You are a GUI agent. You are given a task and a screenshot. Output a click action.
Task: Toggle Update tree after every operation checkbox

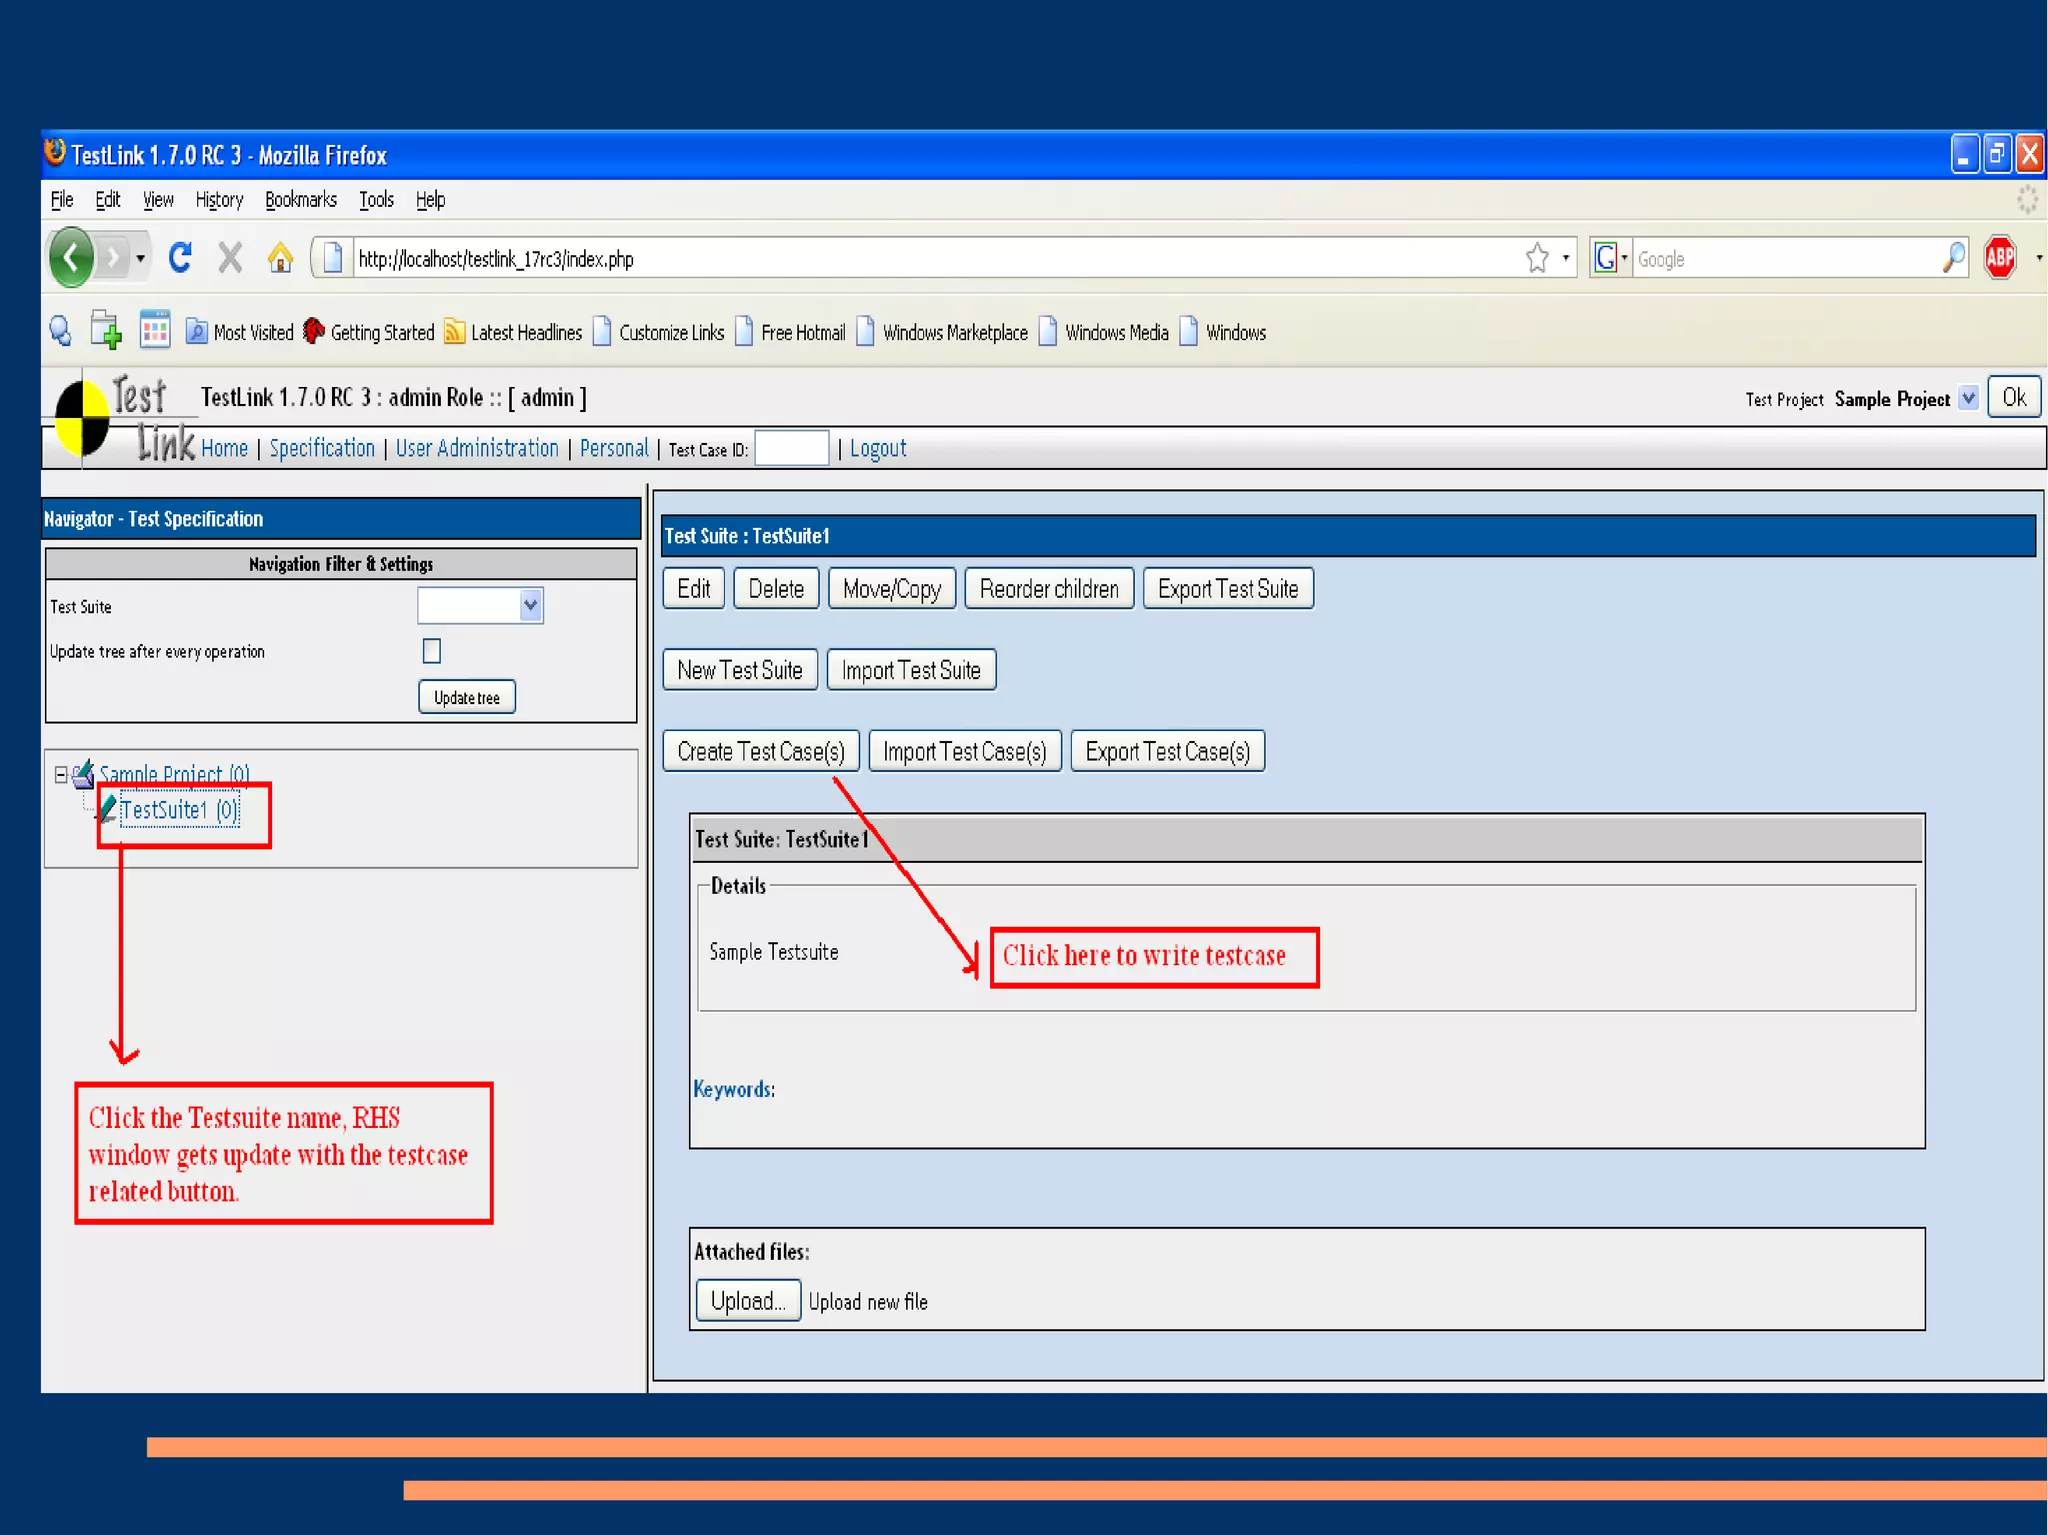coord(432,651)
